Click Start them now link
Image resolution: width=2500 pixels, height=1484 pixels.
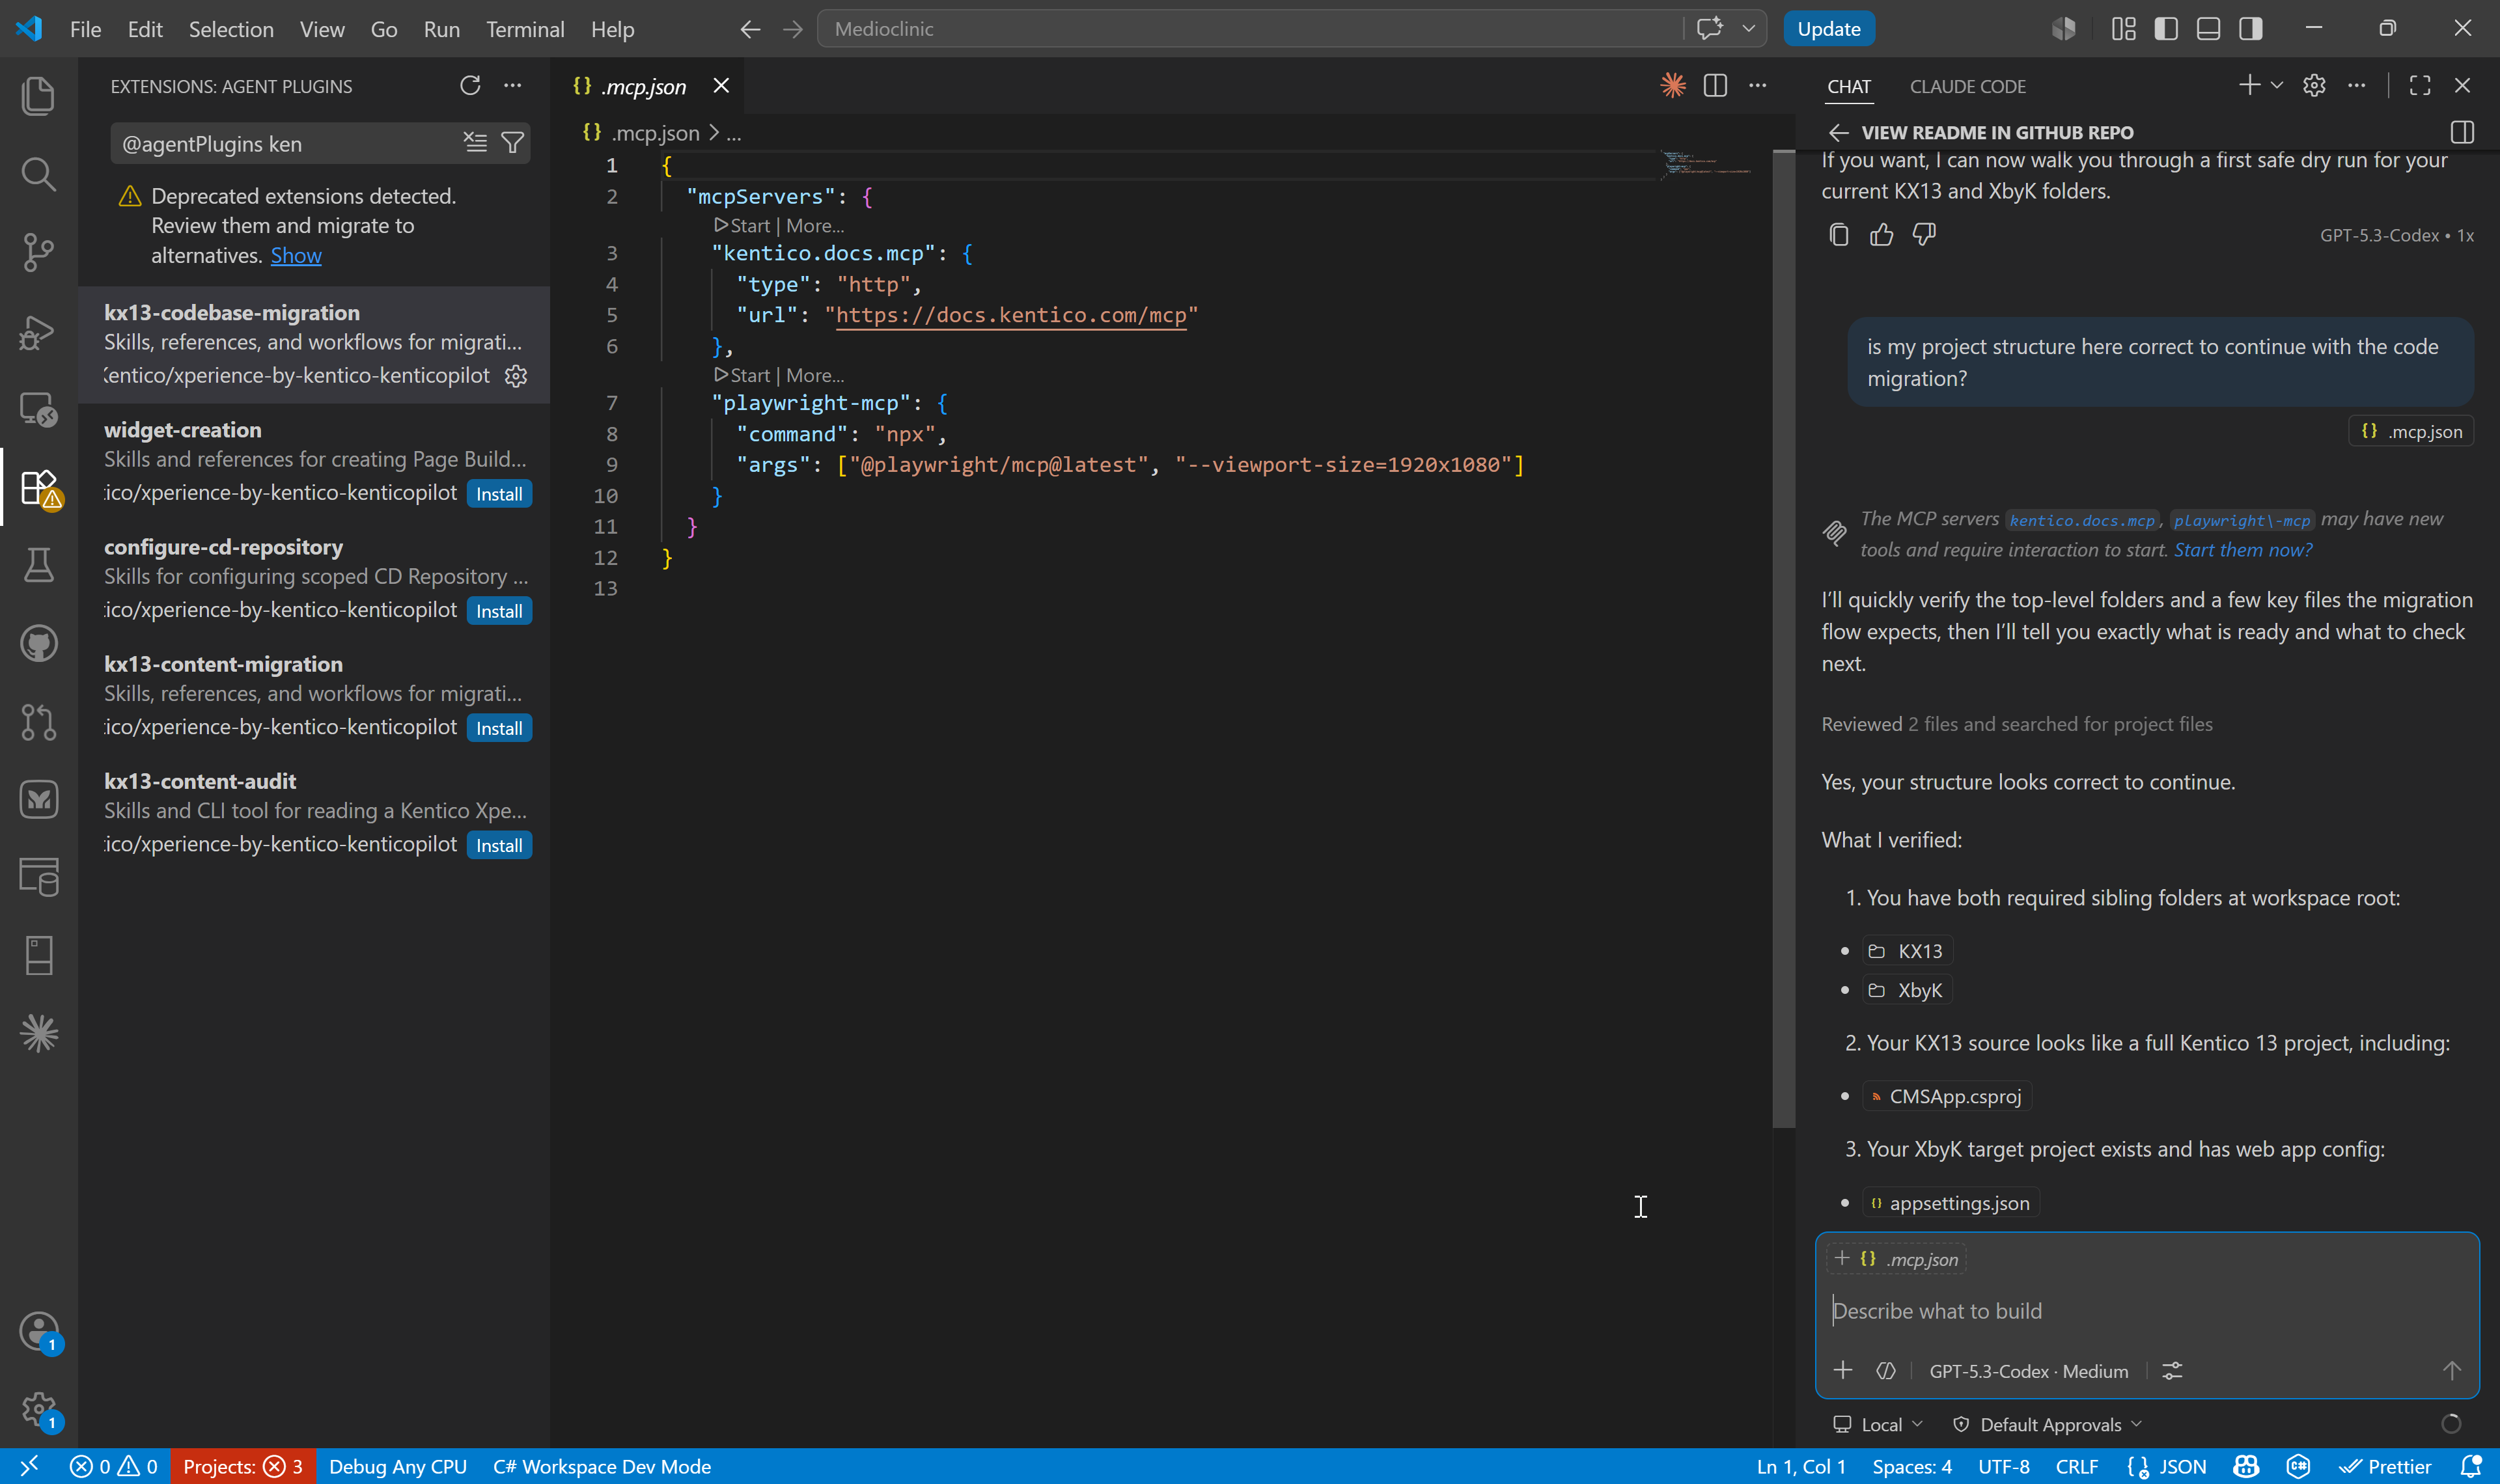[x=2242, y=550]
